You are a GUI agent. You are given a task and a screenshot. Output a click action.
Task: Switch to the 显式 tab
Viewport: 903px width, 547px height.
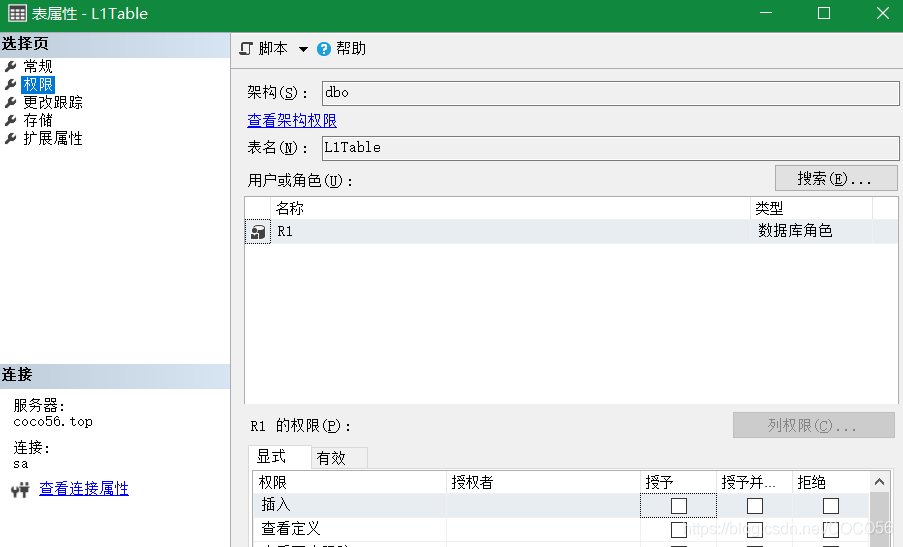280,457
